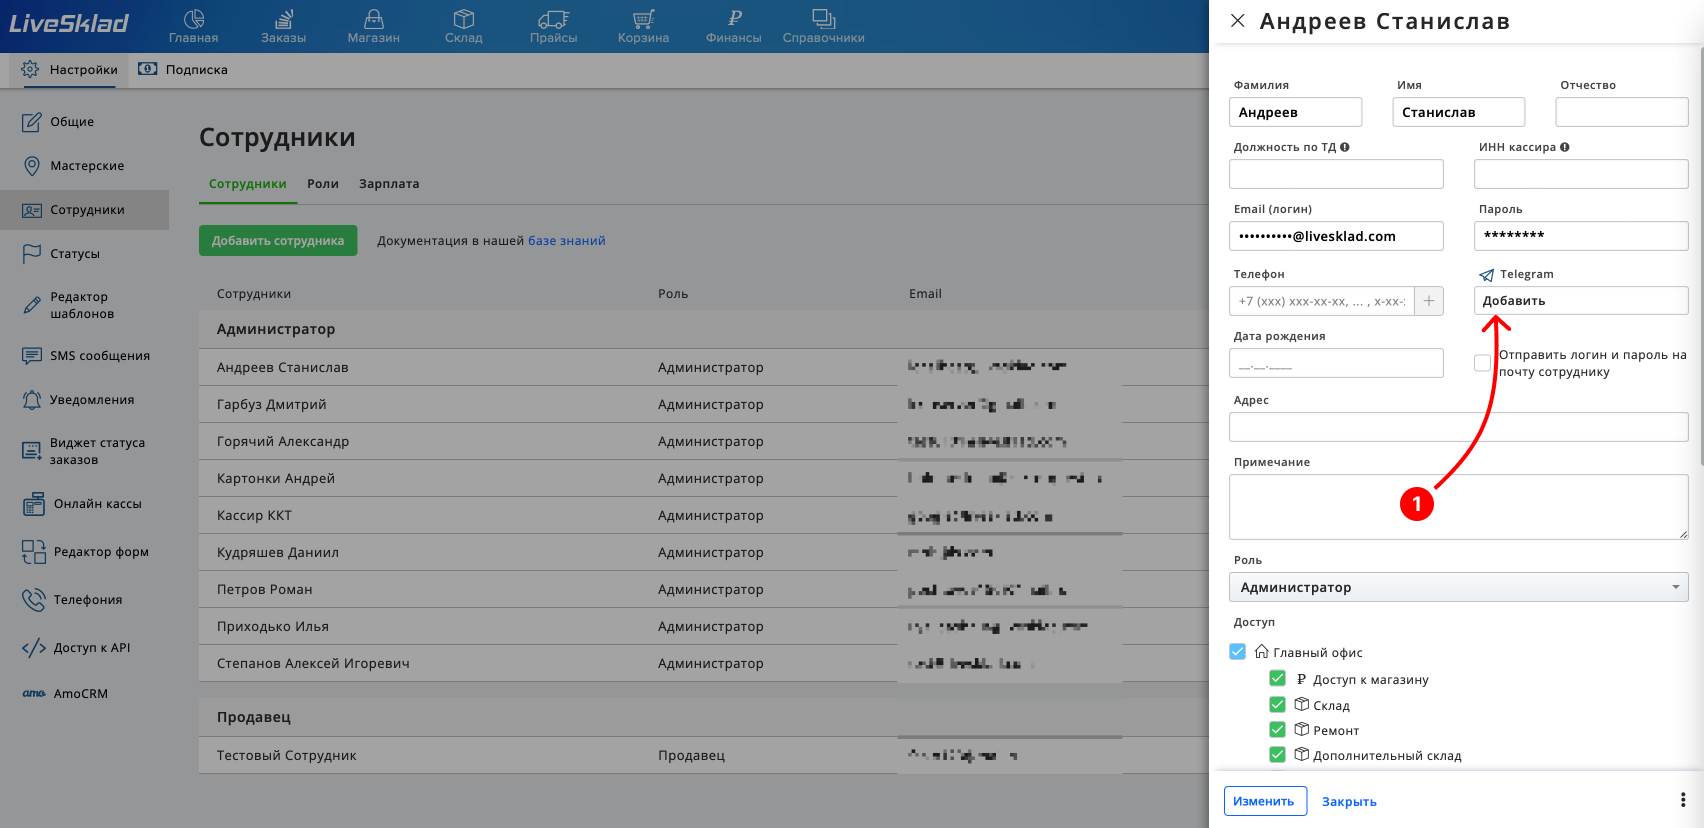The height and width of the screenshot is (828, 1704).
Task: Open employee row Гарбуз Дмитрий
Action: 704,404
